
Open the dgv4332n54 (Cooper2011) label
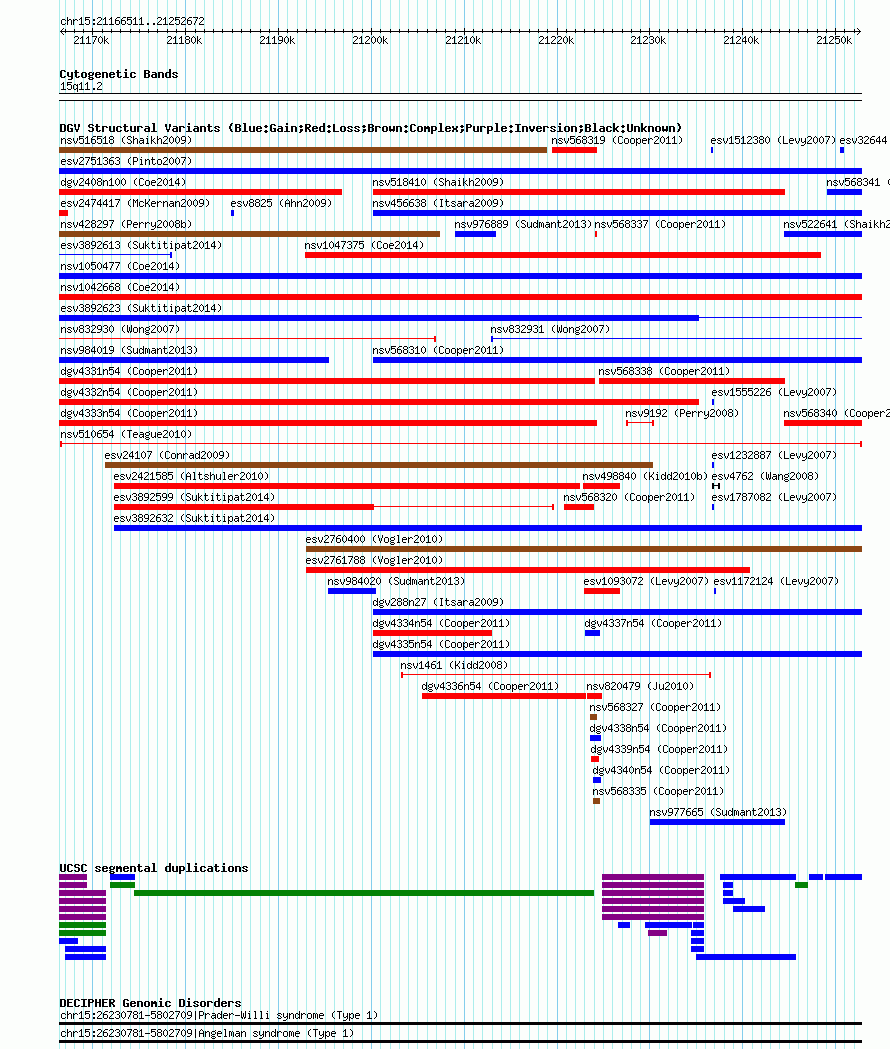coord(129,393)
